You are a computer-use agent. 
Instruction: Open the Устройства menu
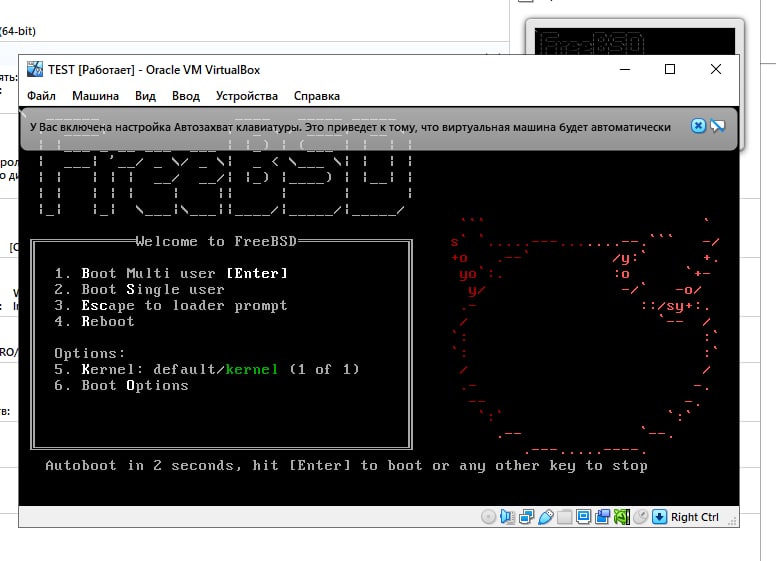point(246,96)
